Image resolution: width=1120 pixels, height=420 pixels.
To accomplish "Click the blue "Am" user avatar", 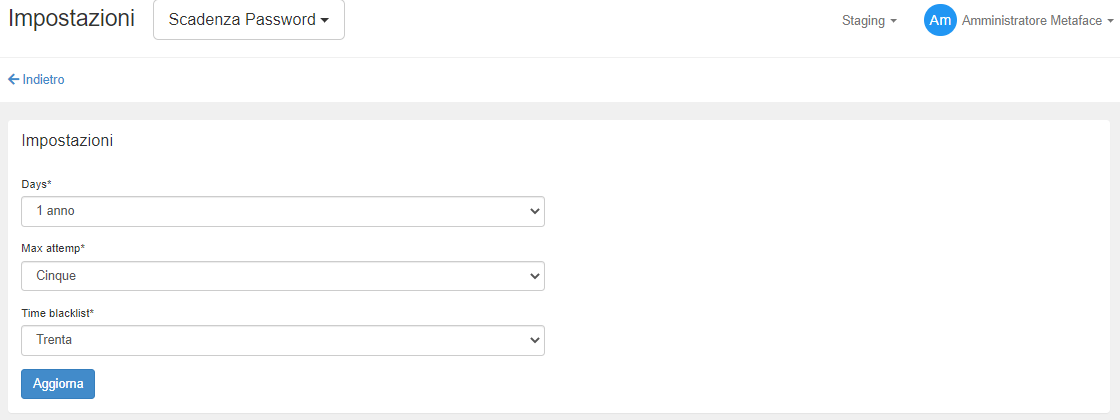I will pos(940,20).
